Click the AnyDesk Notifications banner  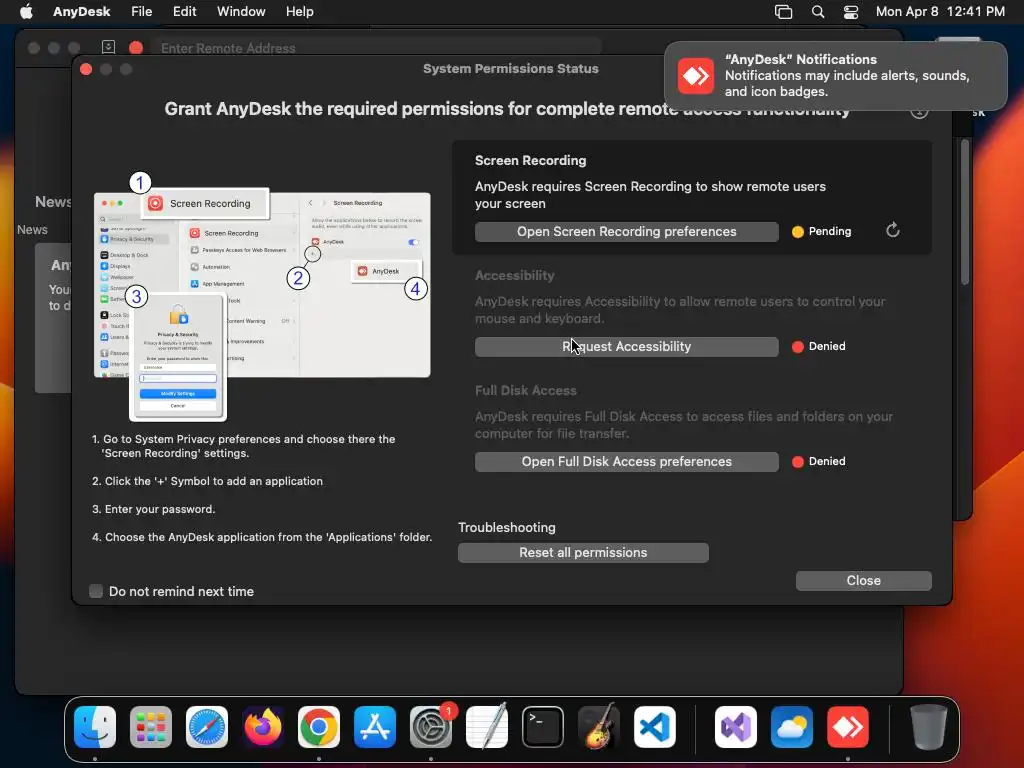[x=835, y=76]
